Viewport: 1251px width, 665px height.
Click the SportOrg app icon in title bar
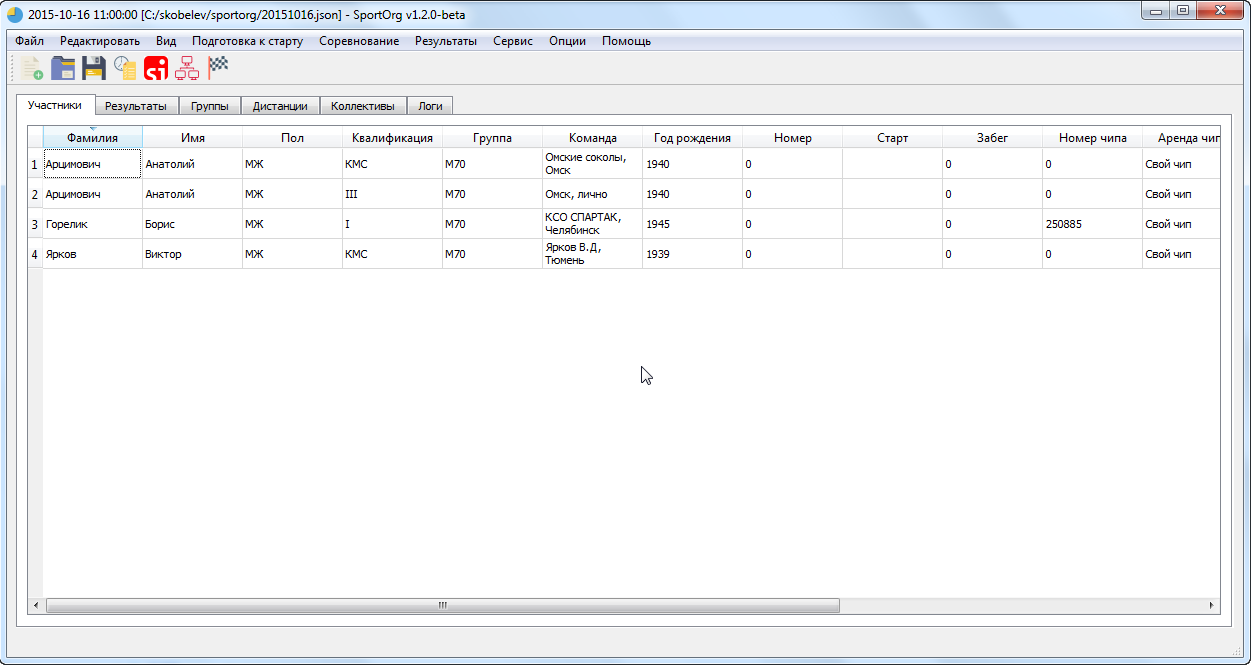(x=15, y=15)
